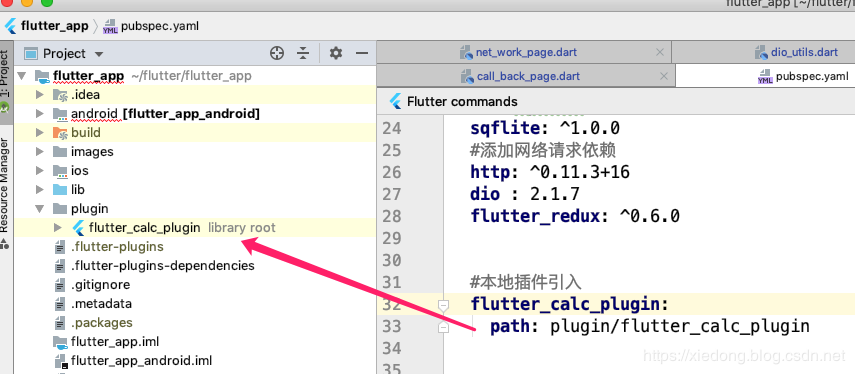The height and width of the screenshot is (374, 855).
Task: Click the flutter_app breadcrumb Flutter icon
Action: pyautogui.click(x=11, y=26)
